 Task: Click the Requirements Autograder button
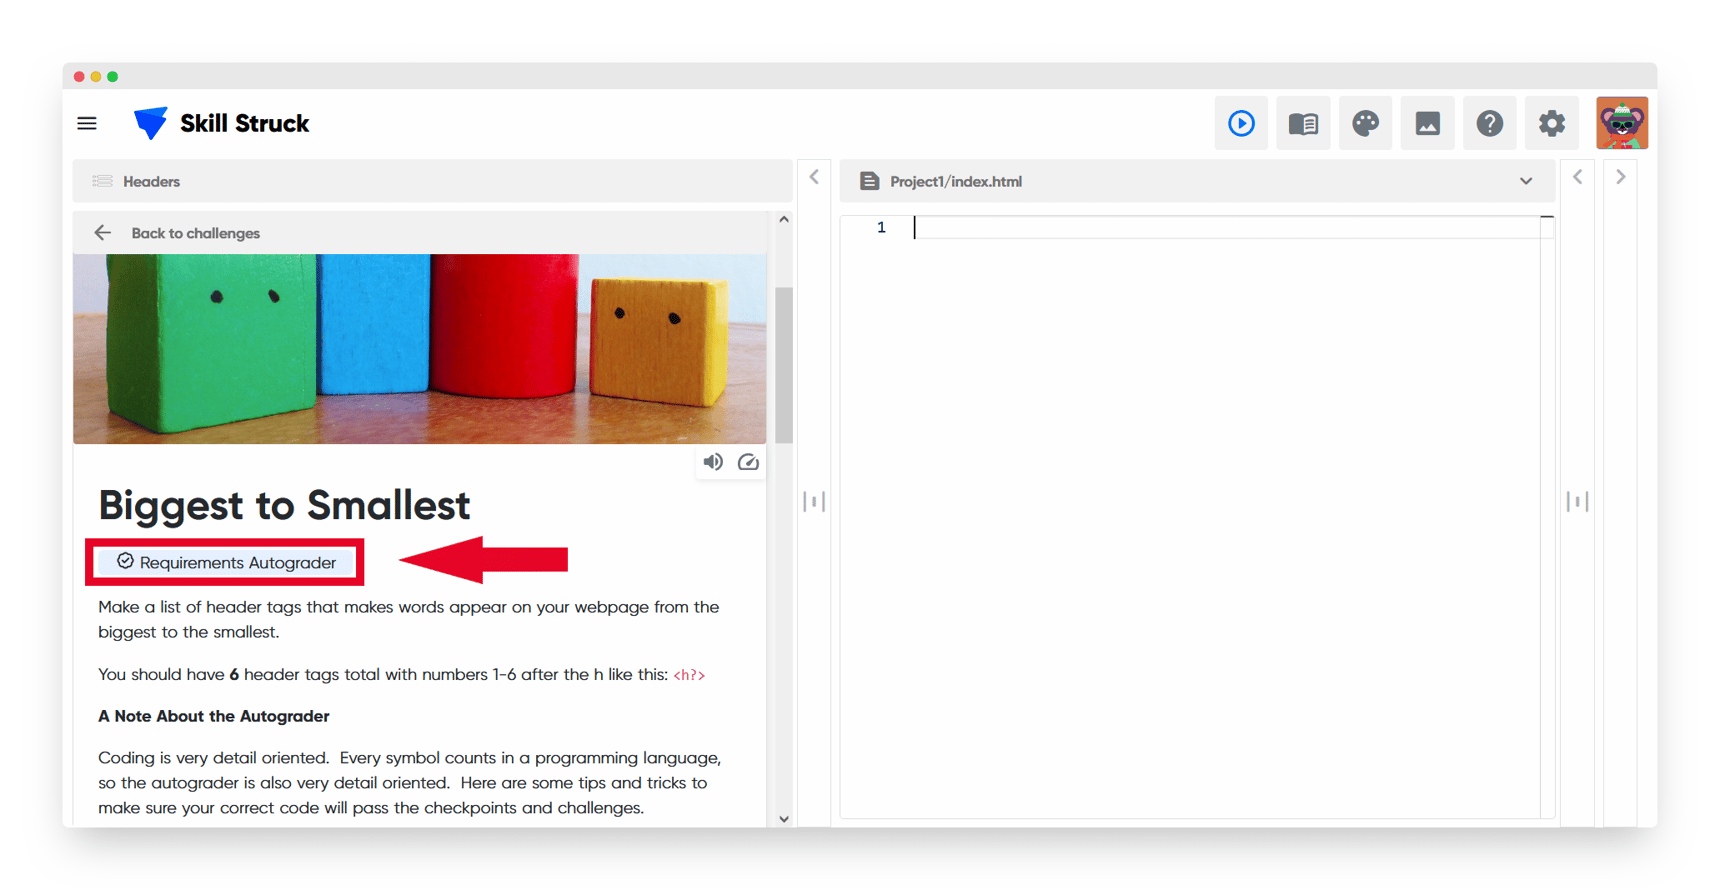(226, 562)
